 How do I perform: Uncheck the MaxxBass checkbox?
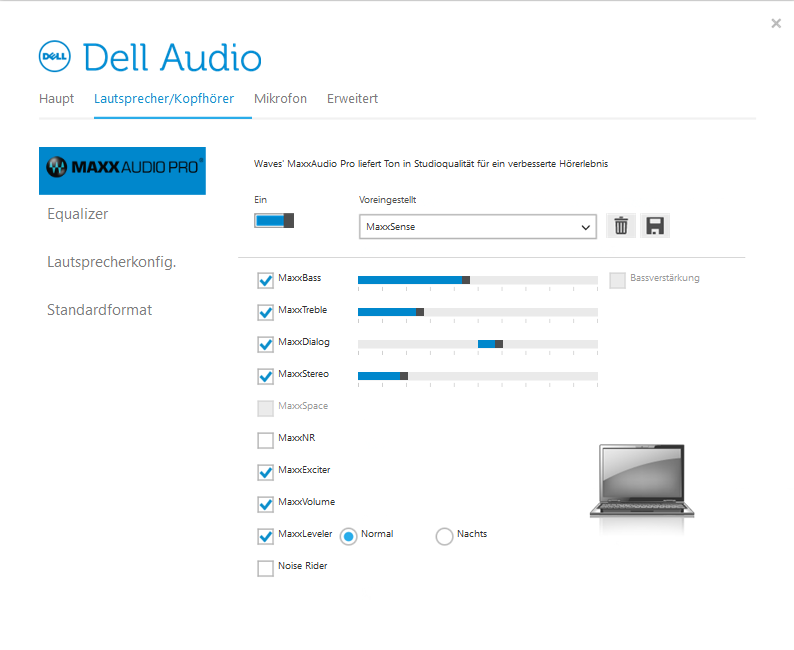(265, 280)
